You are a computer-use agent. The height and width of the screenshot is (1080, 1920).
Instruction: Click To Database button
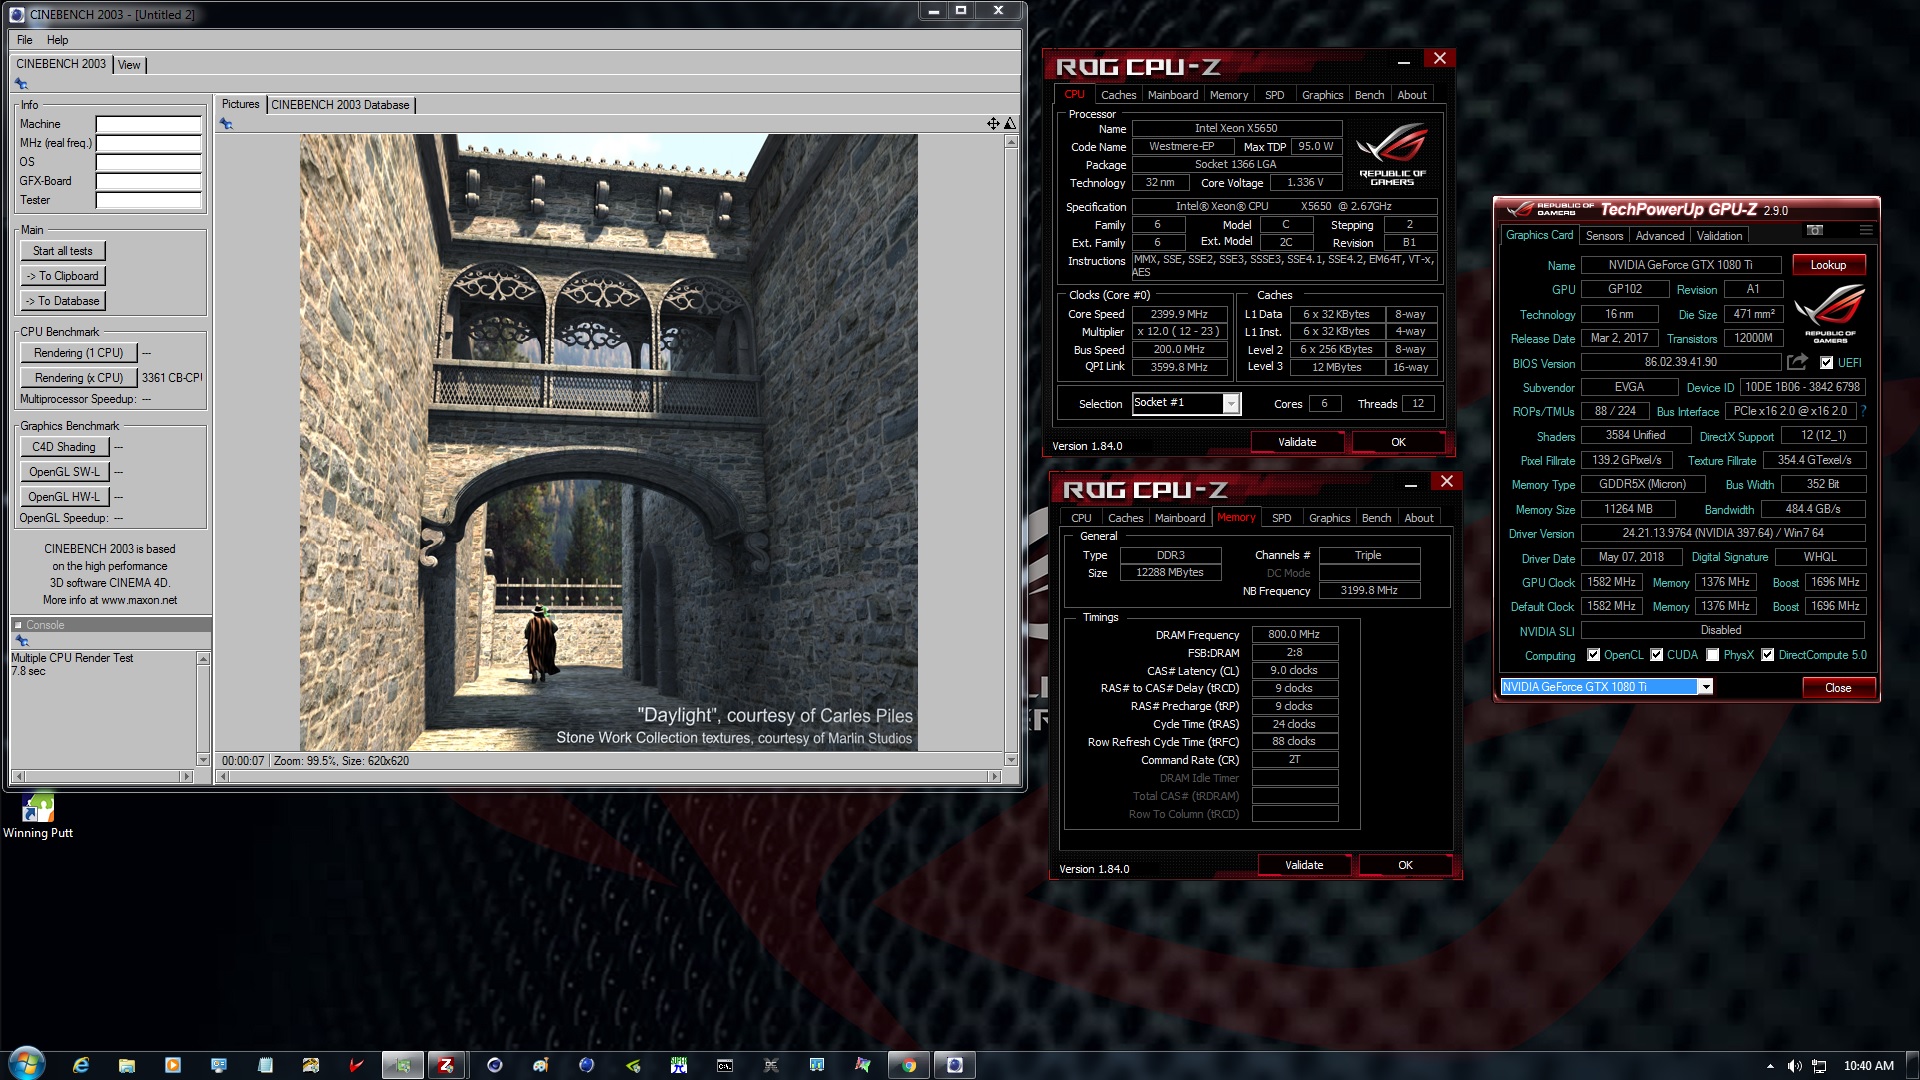[x=63, y=301]
